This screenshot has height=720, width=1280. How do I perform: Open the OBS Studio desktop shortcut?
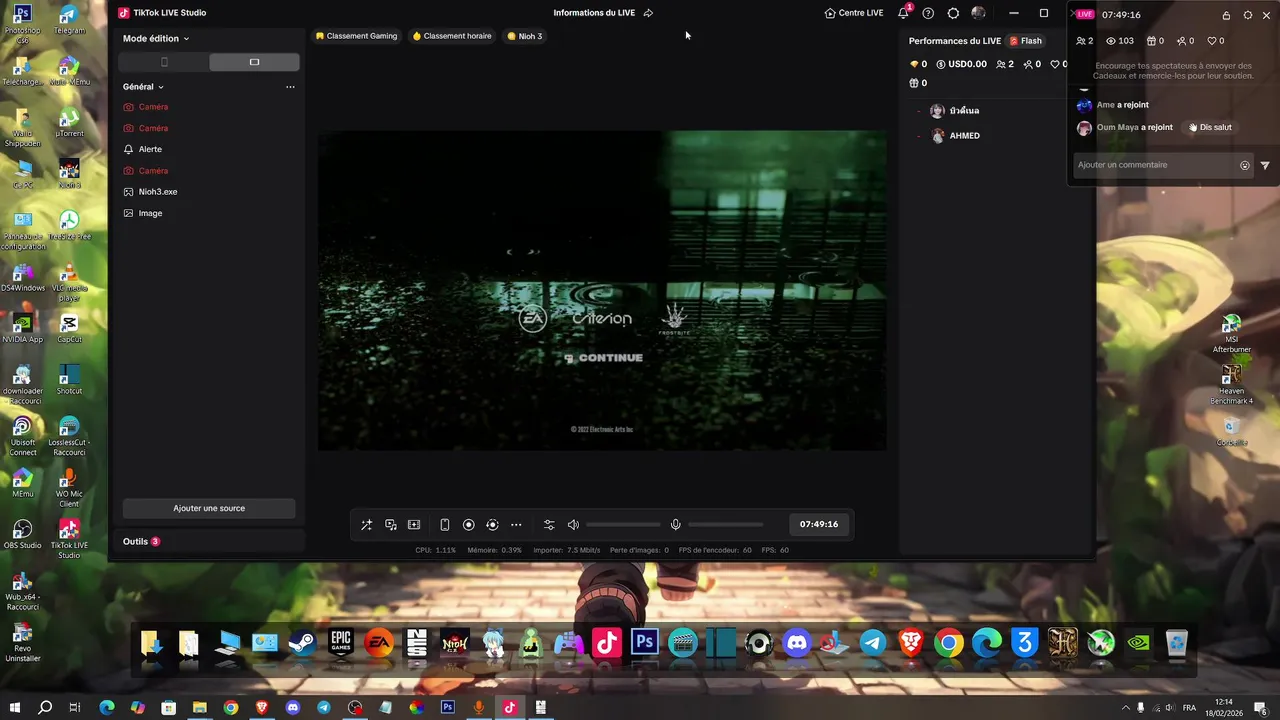tap(22, 535)
